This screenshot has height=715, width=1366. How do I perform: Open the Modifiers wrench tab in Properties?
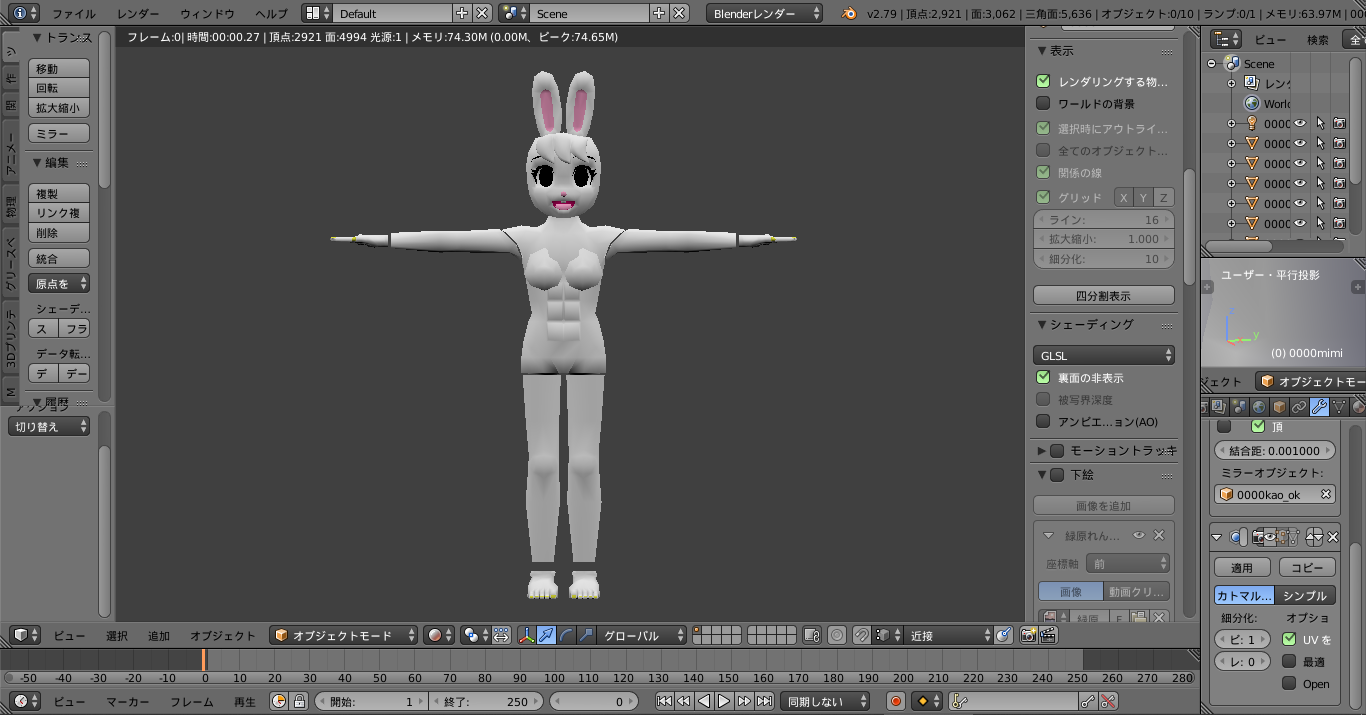coord(1319,407)
